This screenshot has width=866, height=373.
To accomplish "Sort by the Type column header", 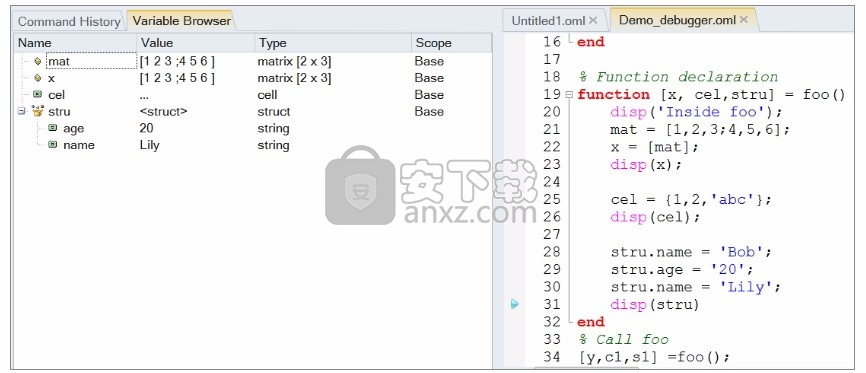I will click(333, 43).
